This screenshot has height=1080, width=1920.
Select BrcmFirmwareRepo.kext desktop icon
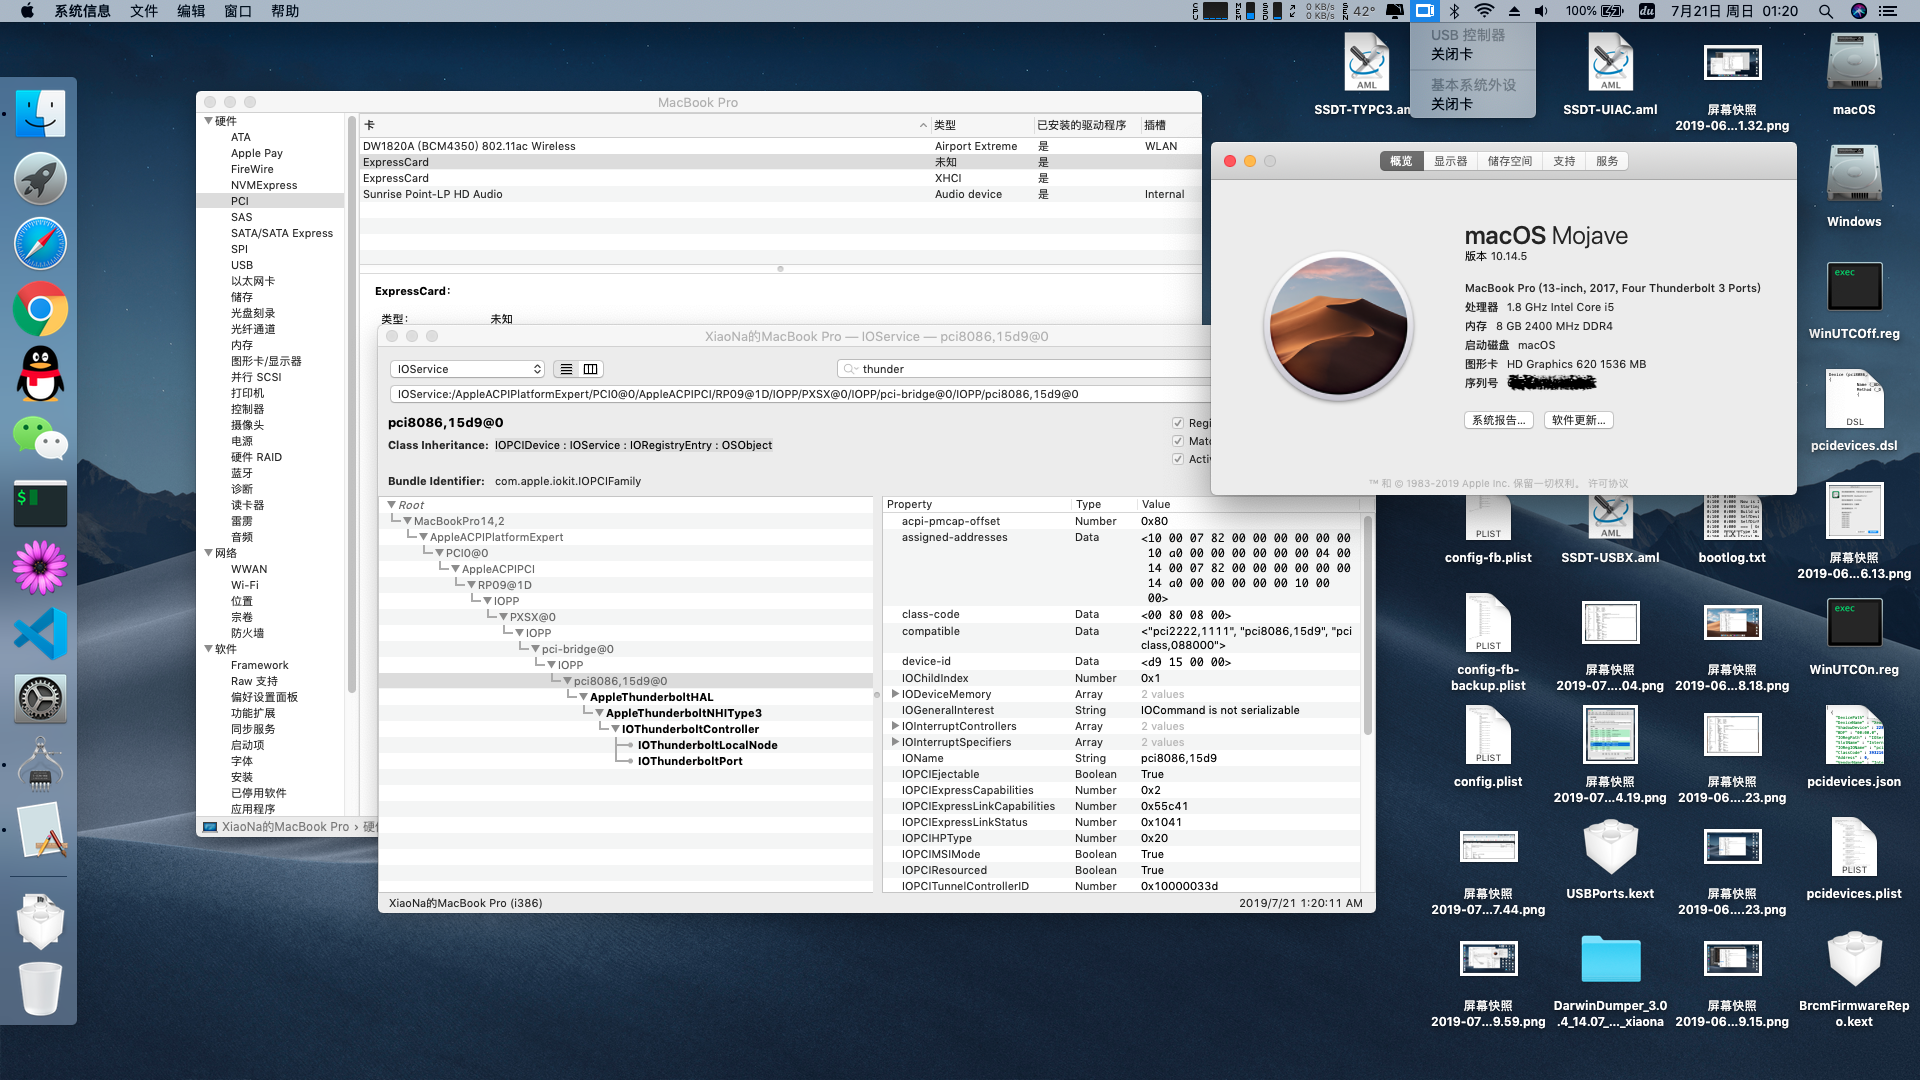(x=1854, y=979)
